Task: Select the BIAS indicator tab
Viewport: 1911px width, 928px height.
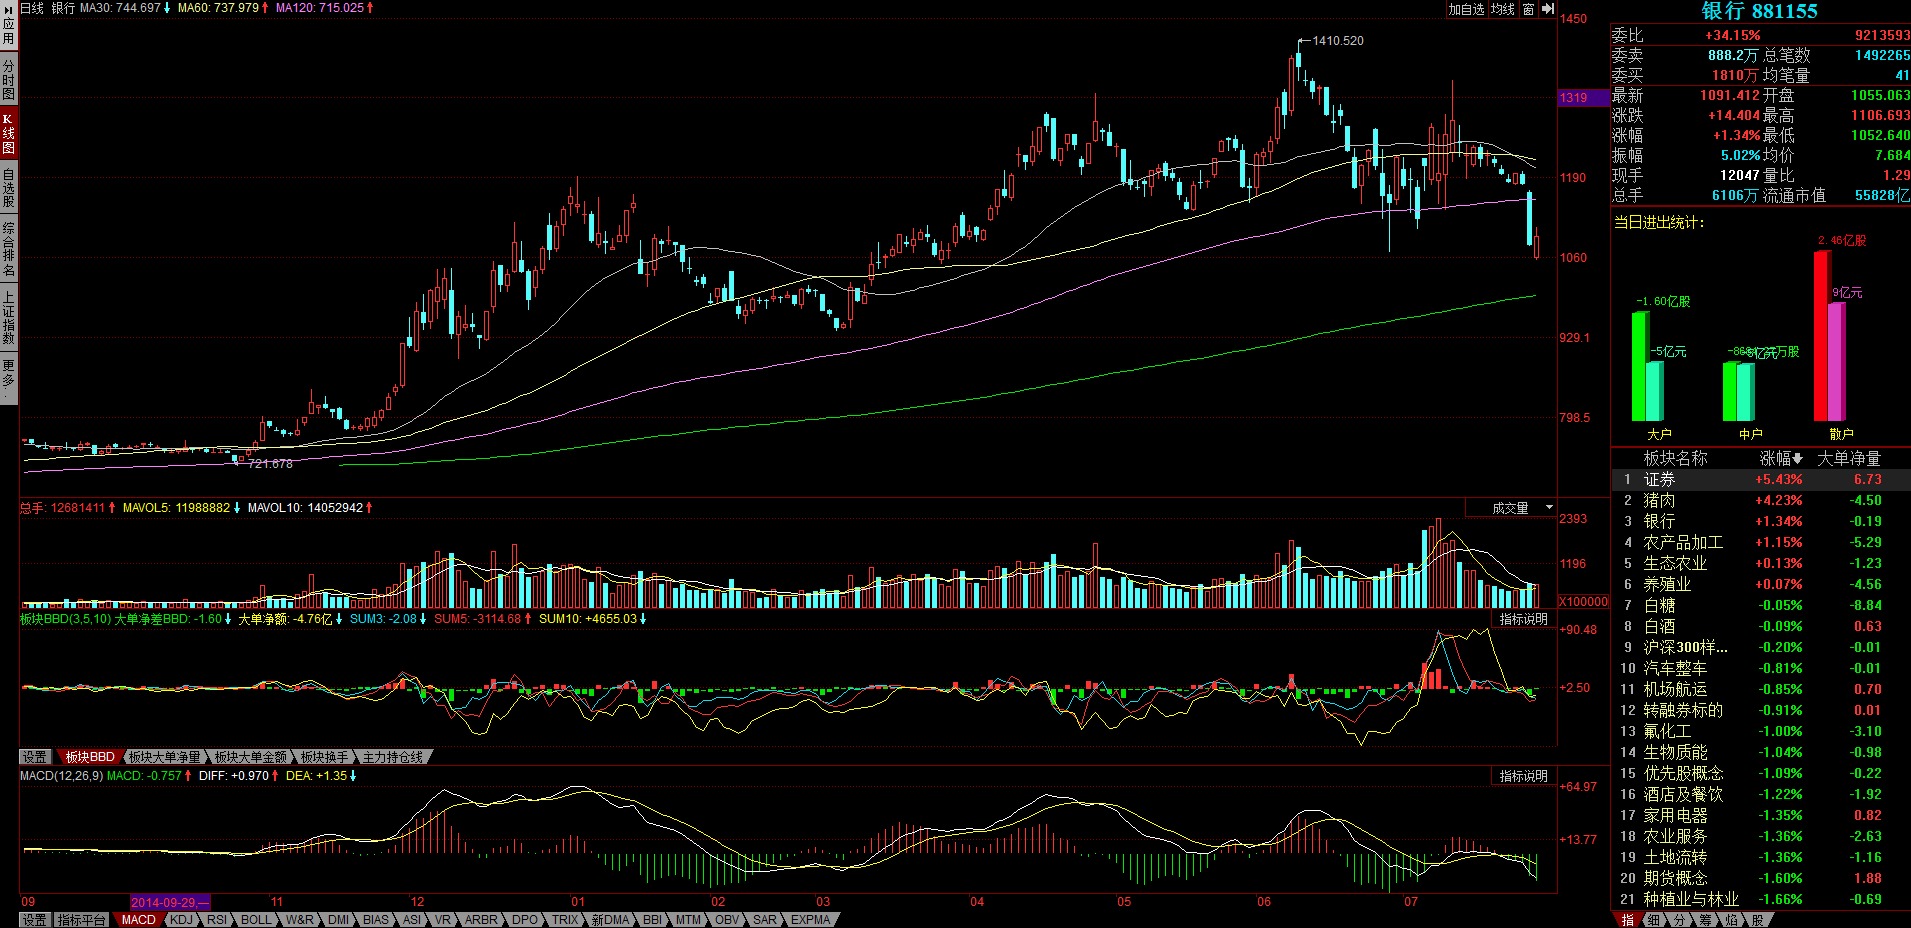Action: (376, 920)
